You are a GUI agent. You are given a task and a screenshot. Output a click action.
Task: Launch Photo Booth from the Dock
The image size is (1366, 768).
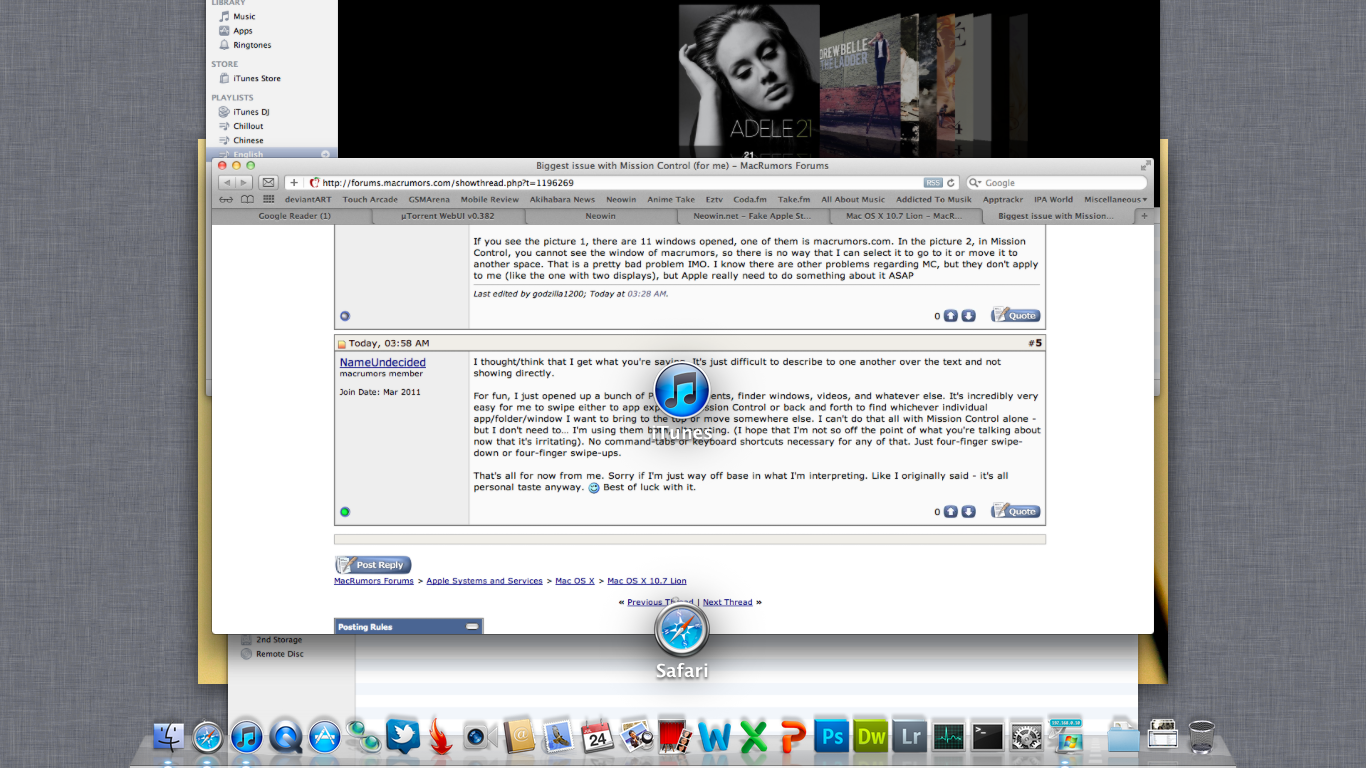coord(675,738)
